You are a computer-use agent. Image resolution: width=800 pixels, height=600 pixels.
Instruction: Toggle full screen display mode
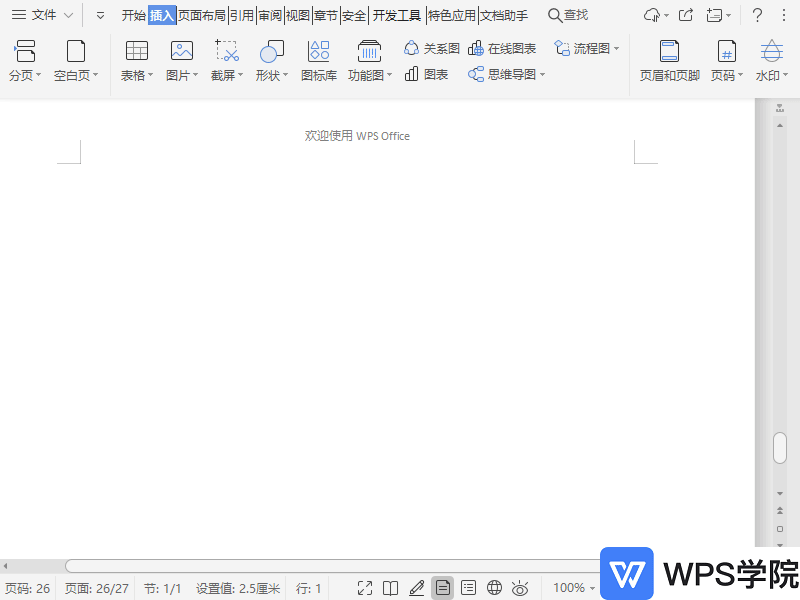coord(365,588)
